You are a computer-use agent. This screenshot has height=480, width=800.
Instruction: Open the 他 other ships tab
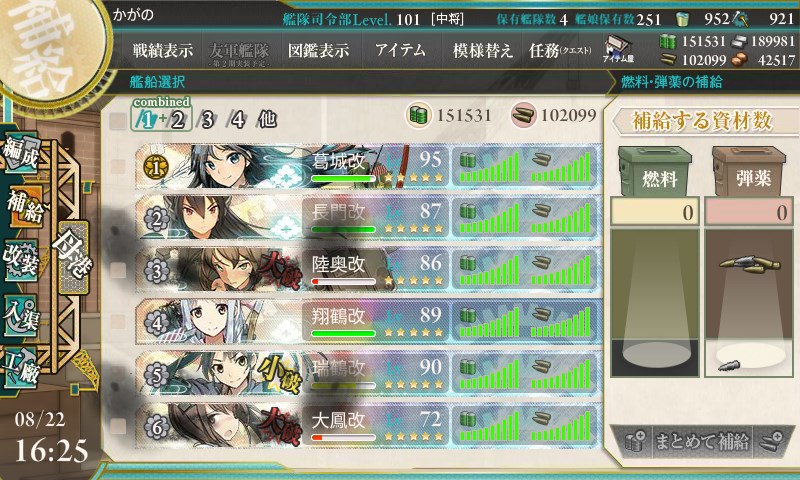point(267,120)
